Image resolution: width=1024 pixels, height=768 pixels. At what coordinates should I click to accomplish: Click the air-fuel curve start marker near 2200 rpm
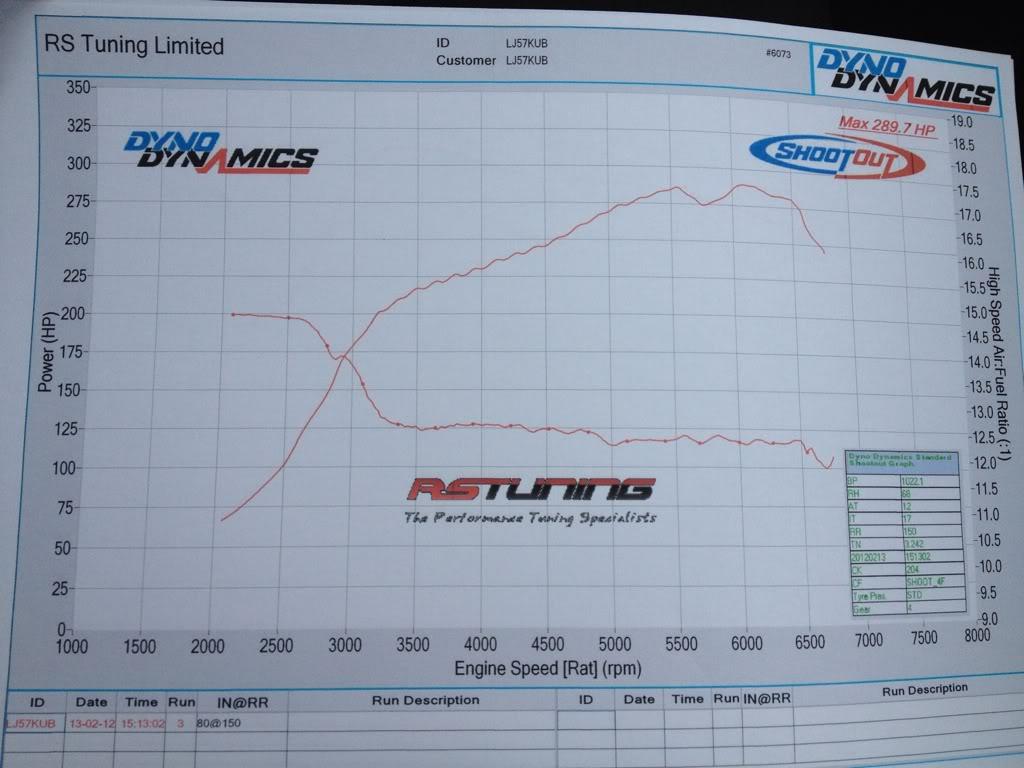tap(232, 314)
